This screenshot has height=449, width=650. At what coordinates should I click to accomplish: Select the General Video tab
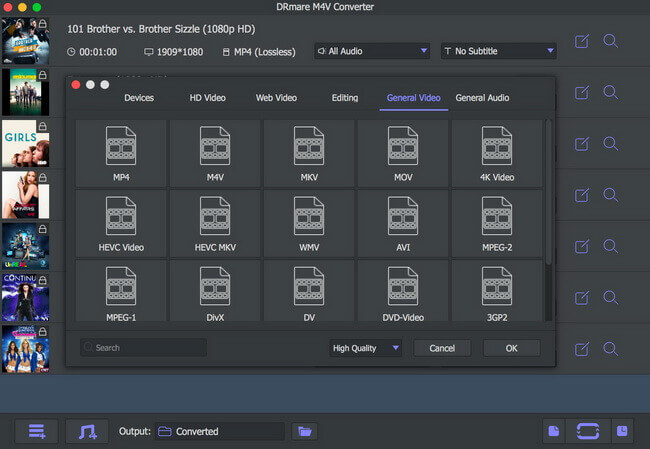point(413,98)
